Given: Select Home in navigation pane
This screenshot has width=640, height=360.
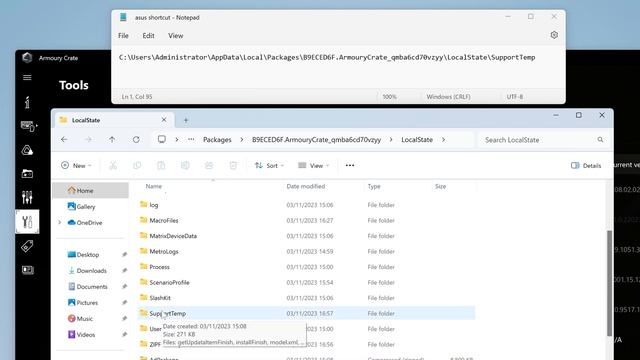Looking at the screenshot, I should 91,191.
